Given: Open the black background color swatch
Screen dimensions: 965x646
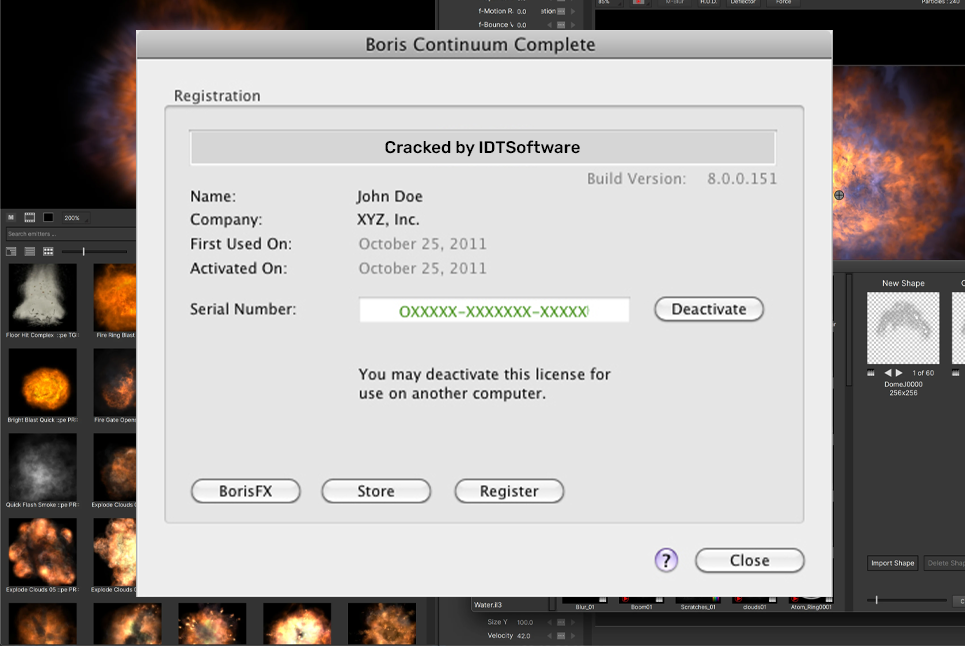Looking at the screenshot, I should click(x=48, y=217).
